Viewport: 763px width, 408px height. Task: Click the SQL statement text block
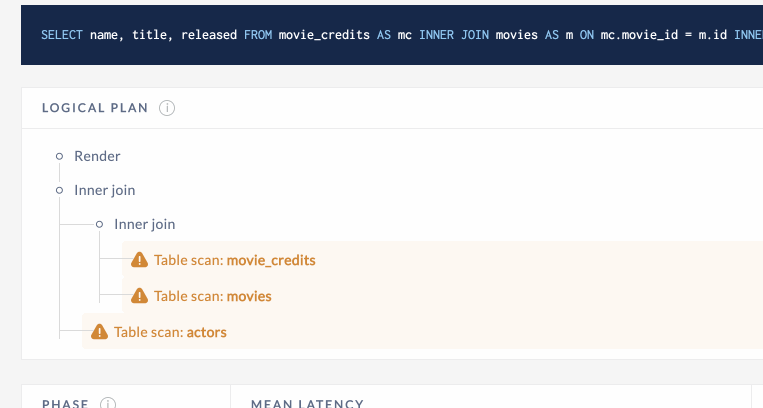pos(392,35)
